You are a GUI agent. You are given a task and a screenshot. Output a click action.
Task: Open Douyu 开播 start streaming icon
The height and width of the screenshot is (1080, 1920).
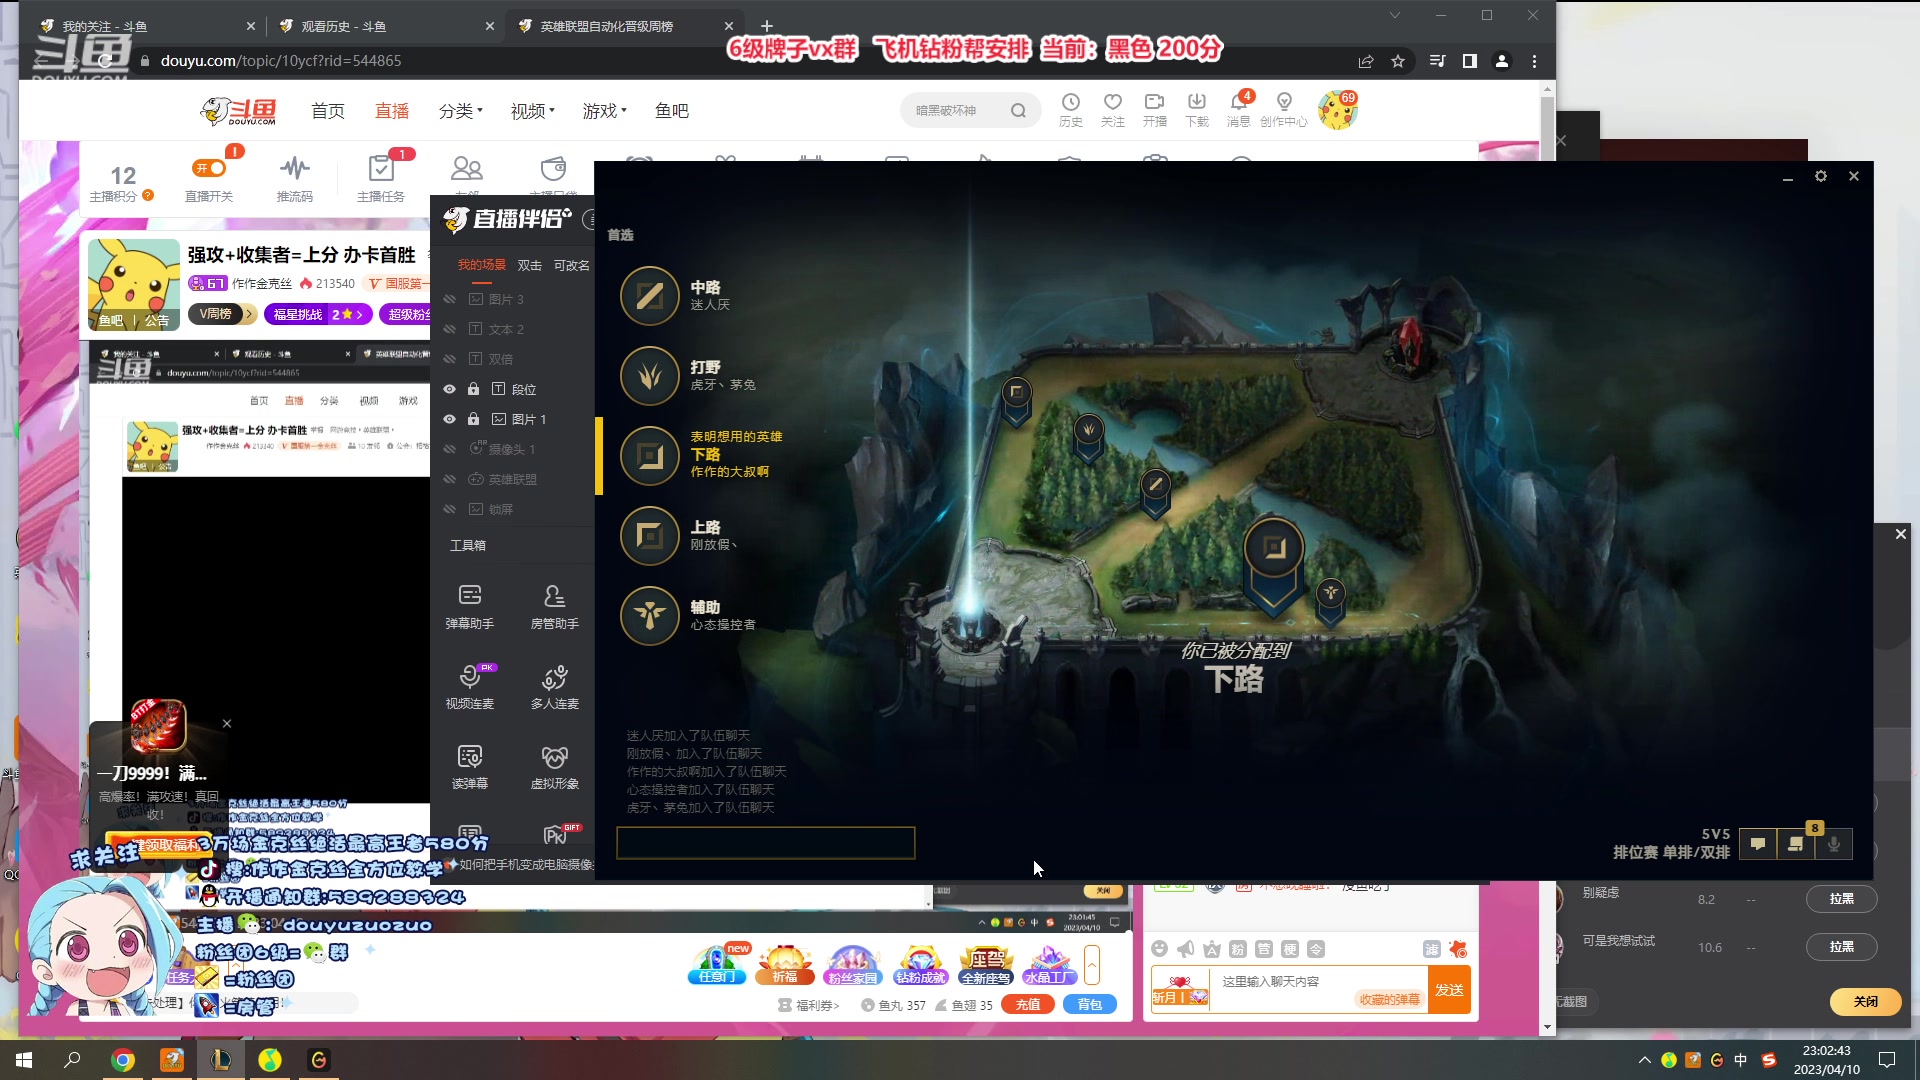click(1155, 110)
